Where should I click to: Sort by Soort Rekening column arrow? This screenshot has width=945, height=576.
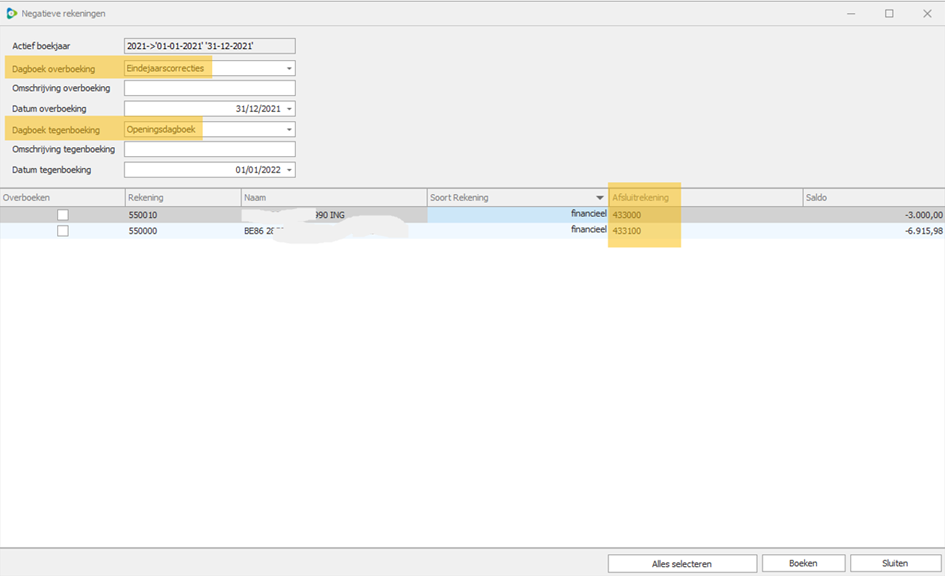coord(600,198)
